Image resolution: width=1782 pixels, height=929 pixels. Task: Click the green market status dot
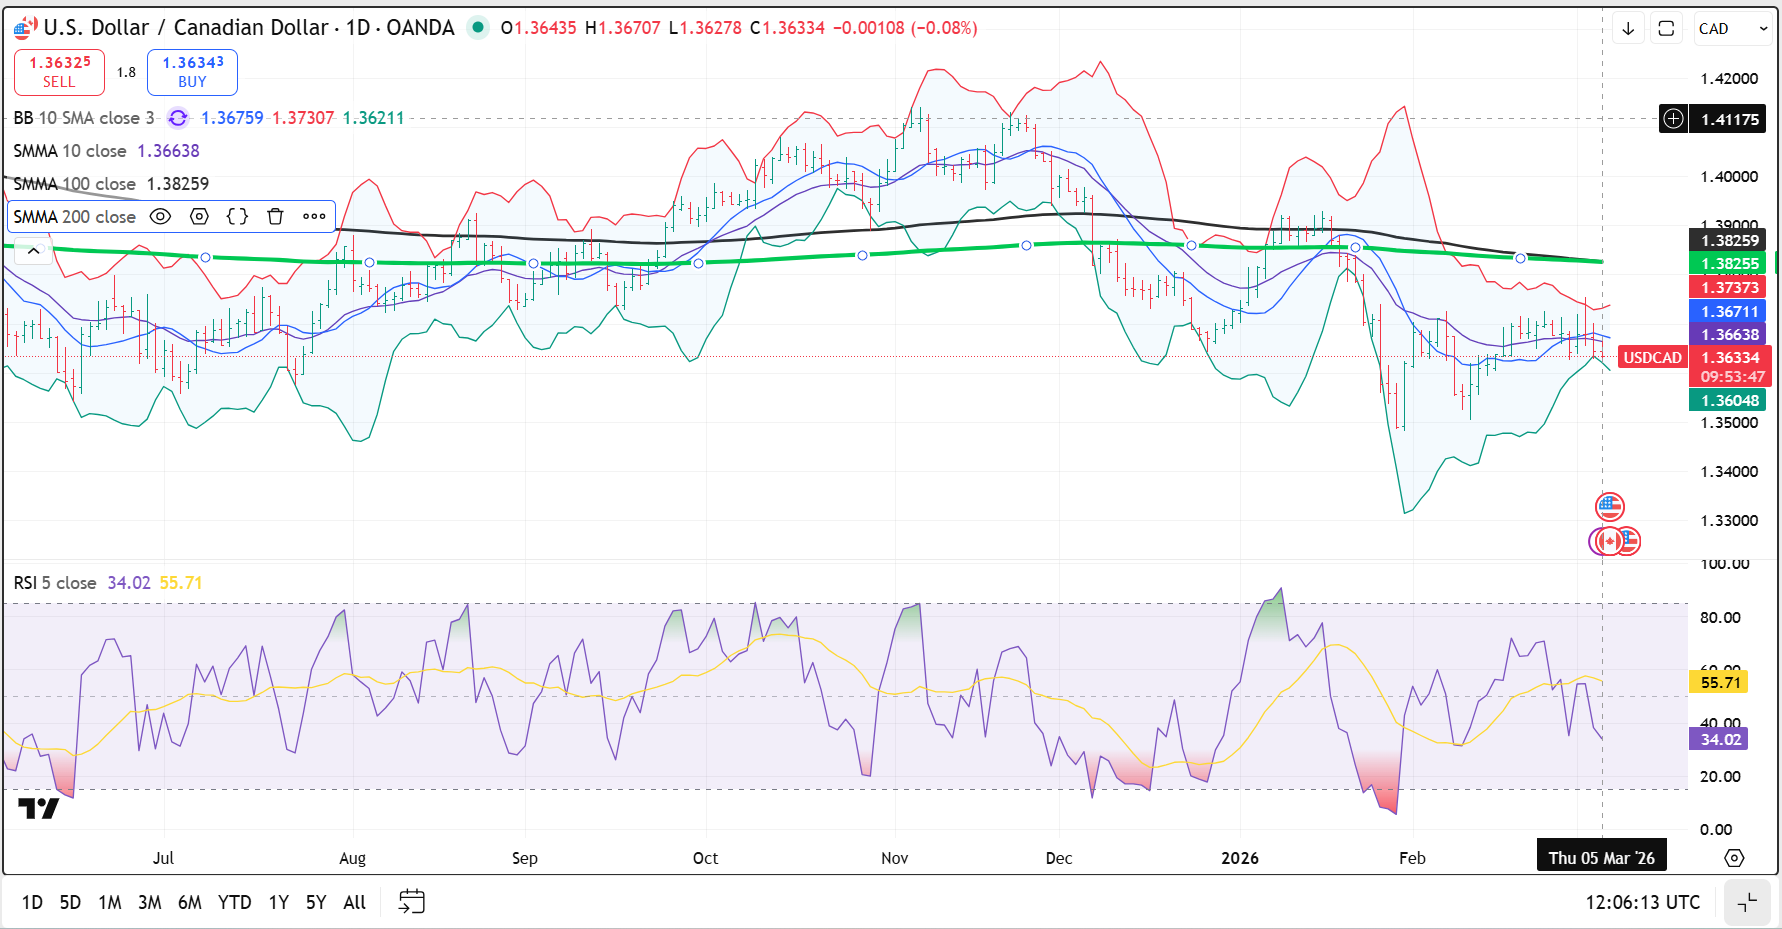pyautogui.click(x=478, y=28)
